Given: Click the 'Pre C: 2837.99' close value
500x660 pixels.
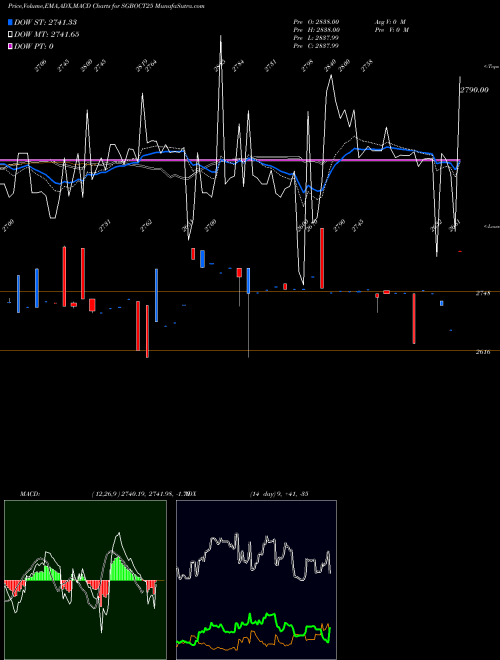Looking at the screenshot, I should tap(316, 46).
